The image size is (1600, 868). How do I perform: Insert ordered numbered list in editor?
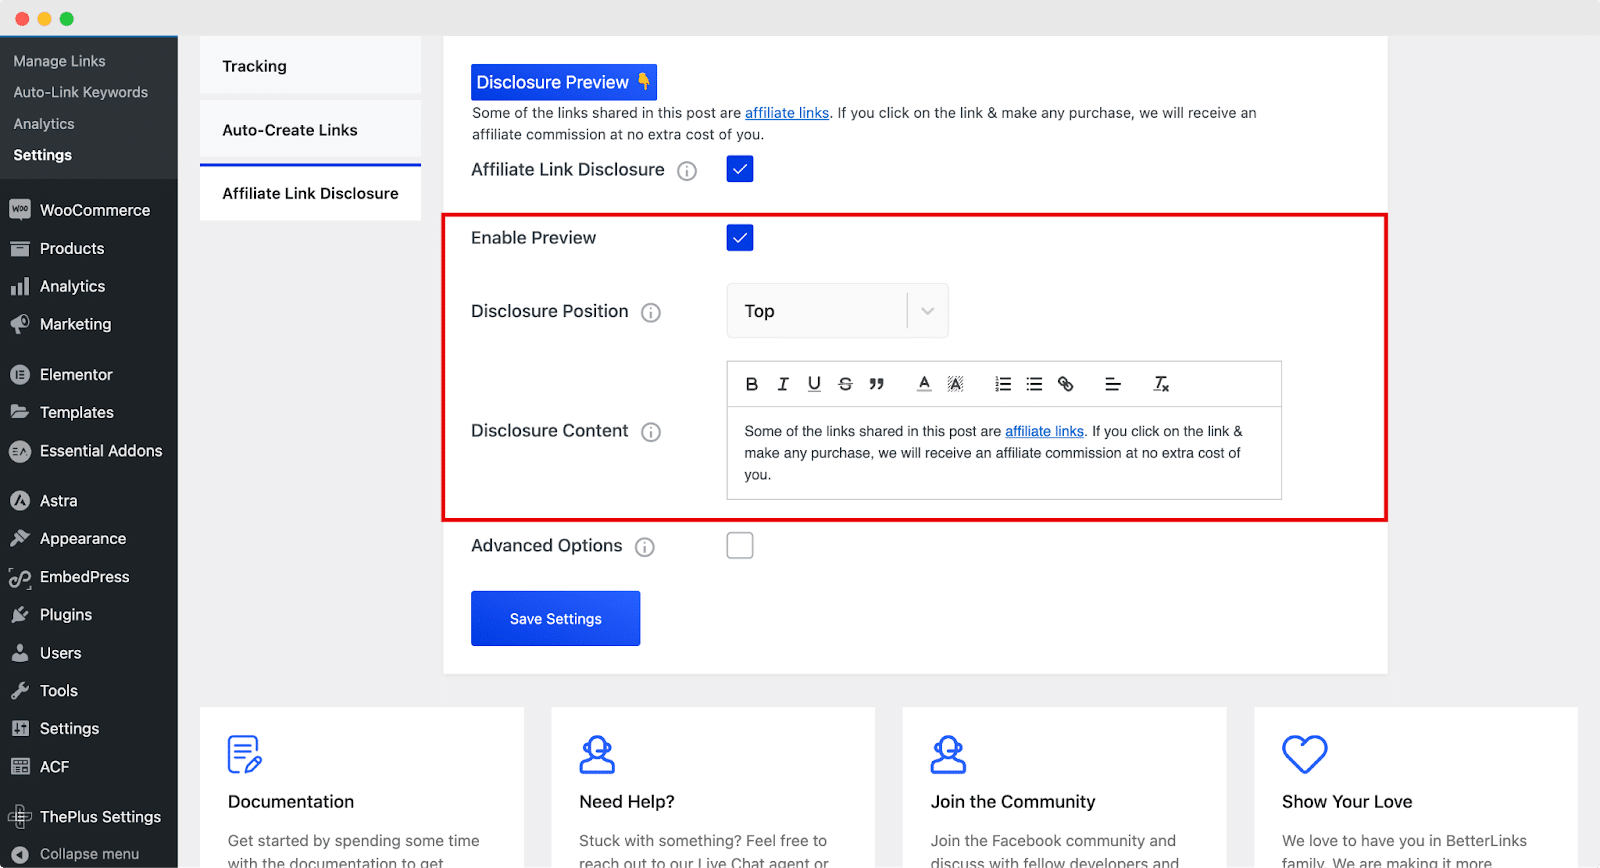click(1003, 384)
